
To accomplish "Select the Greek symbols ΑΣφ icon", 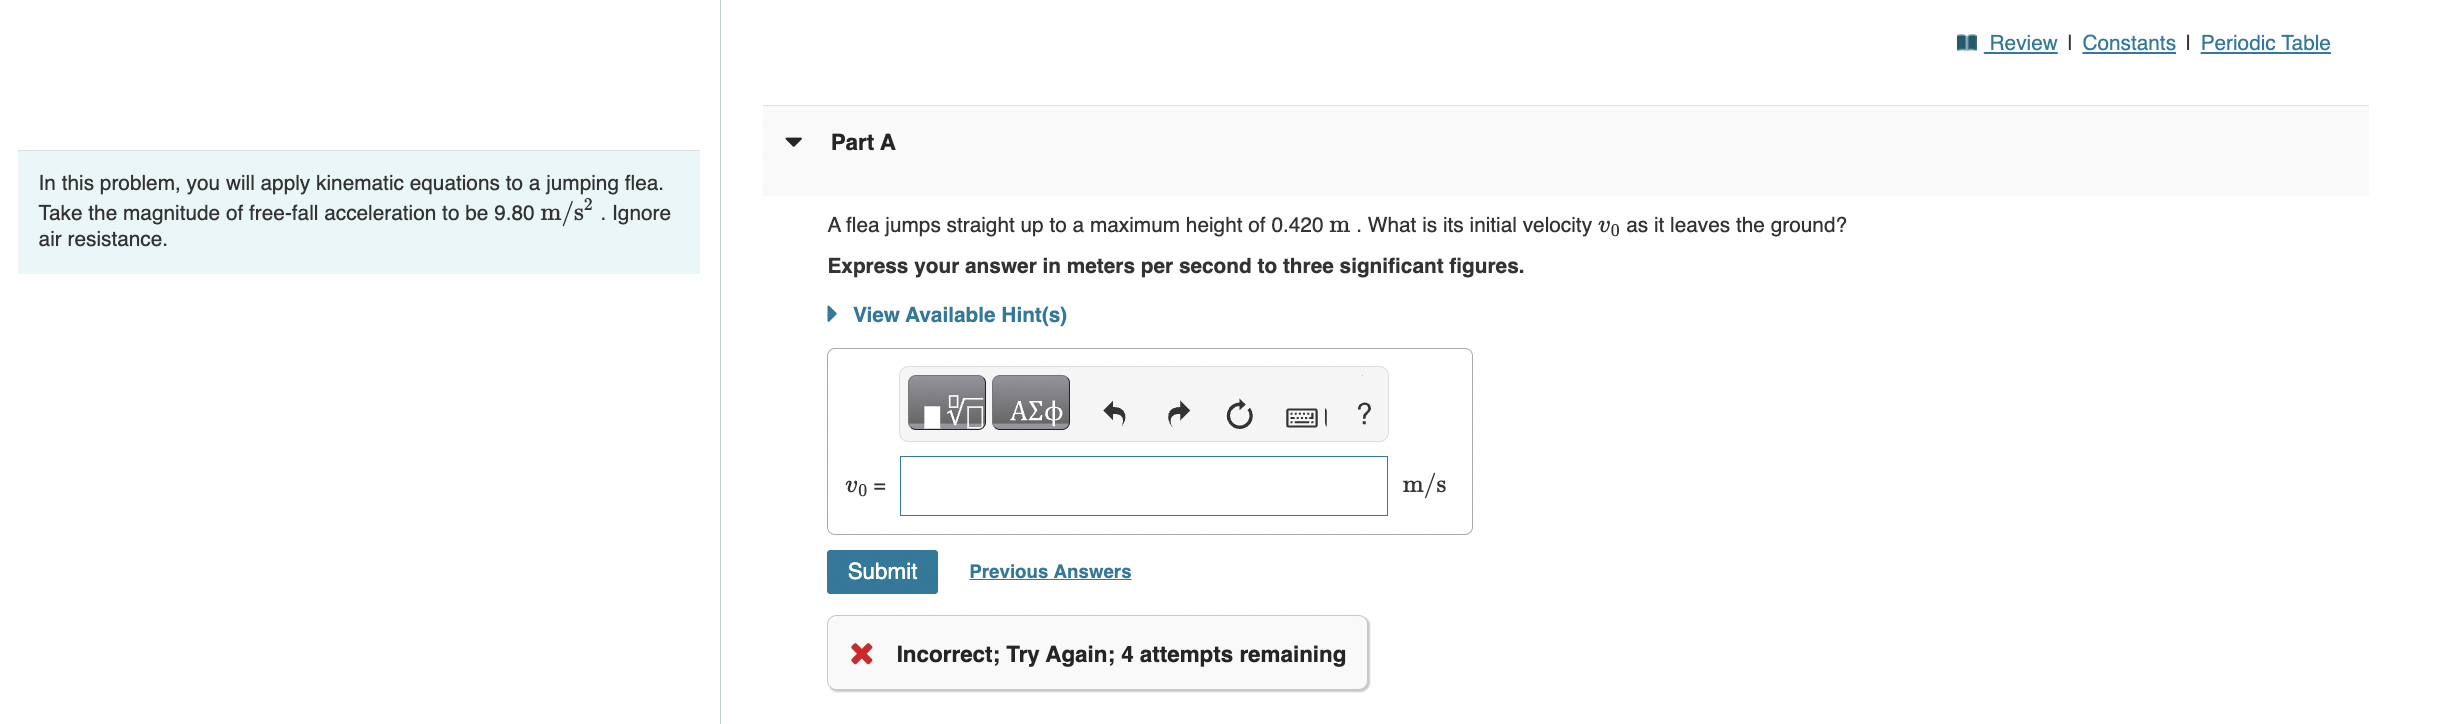I will [1030, 405].
